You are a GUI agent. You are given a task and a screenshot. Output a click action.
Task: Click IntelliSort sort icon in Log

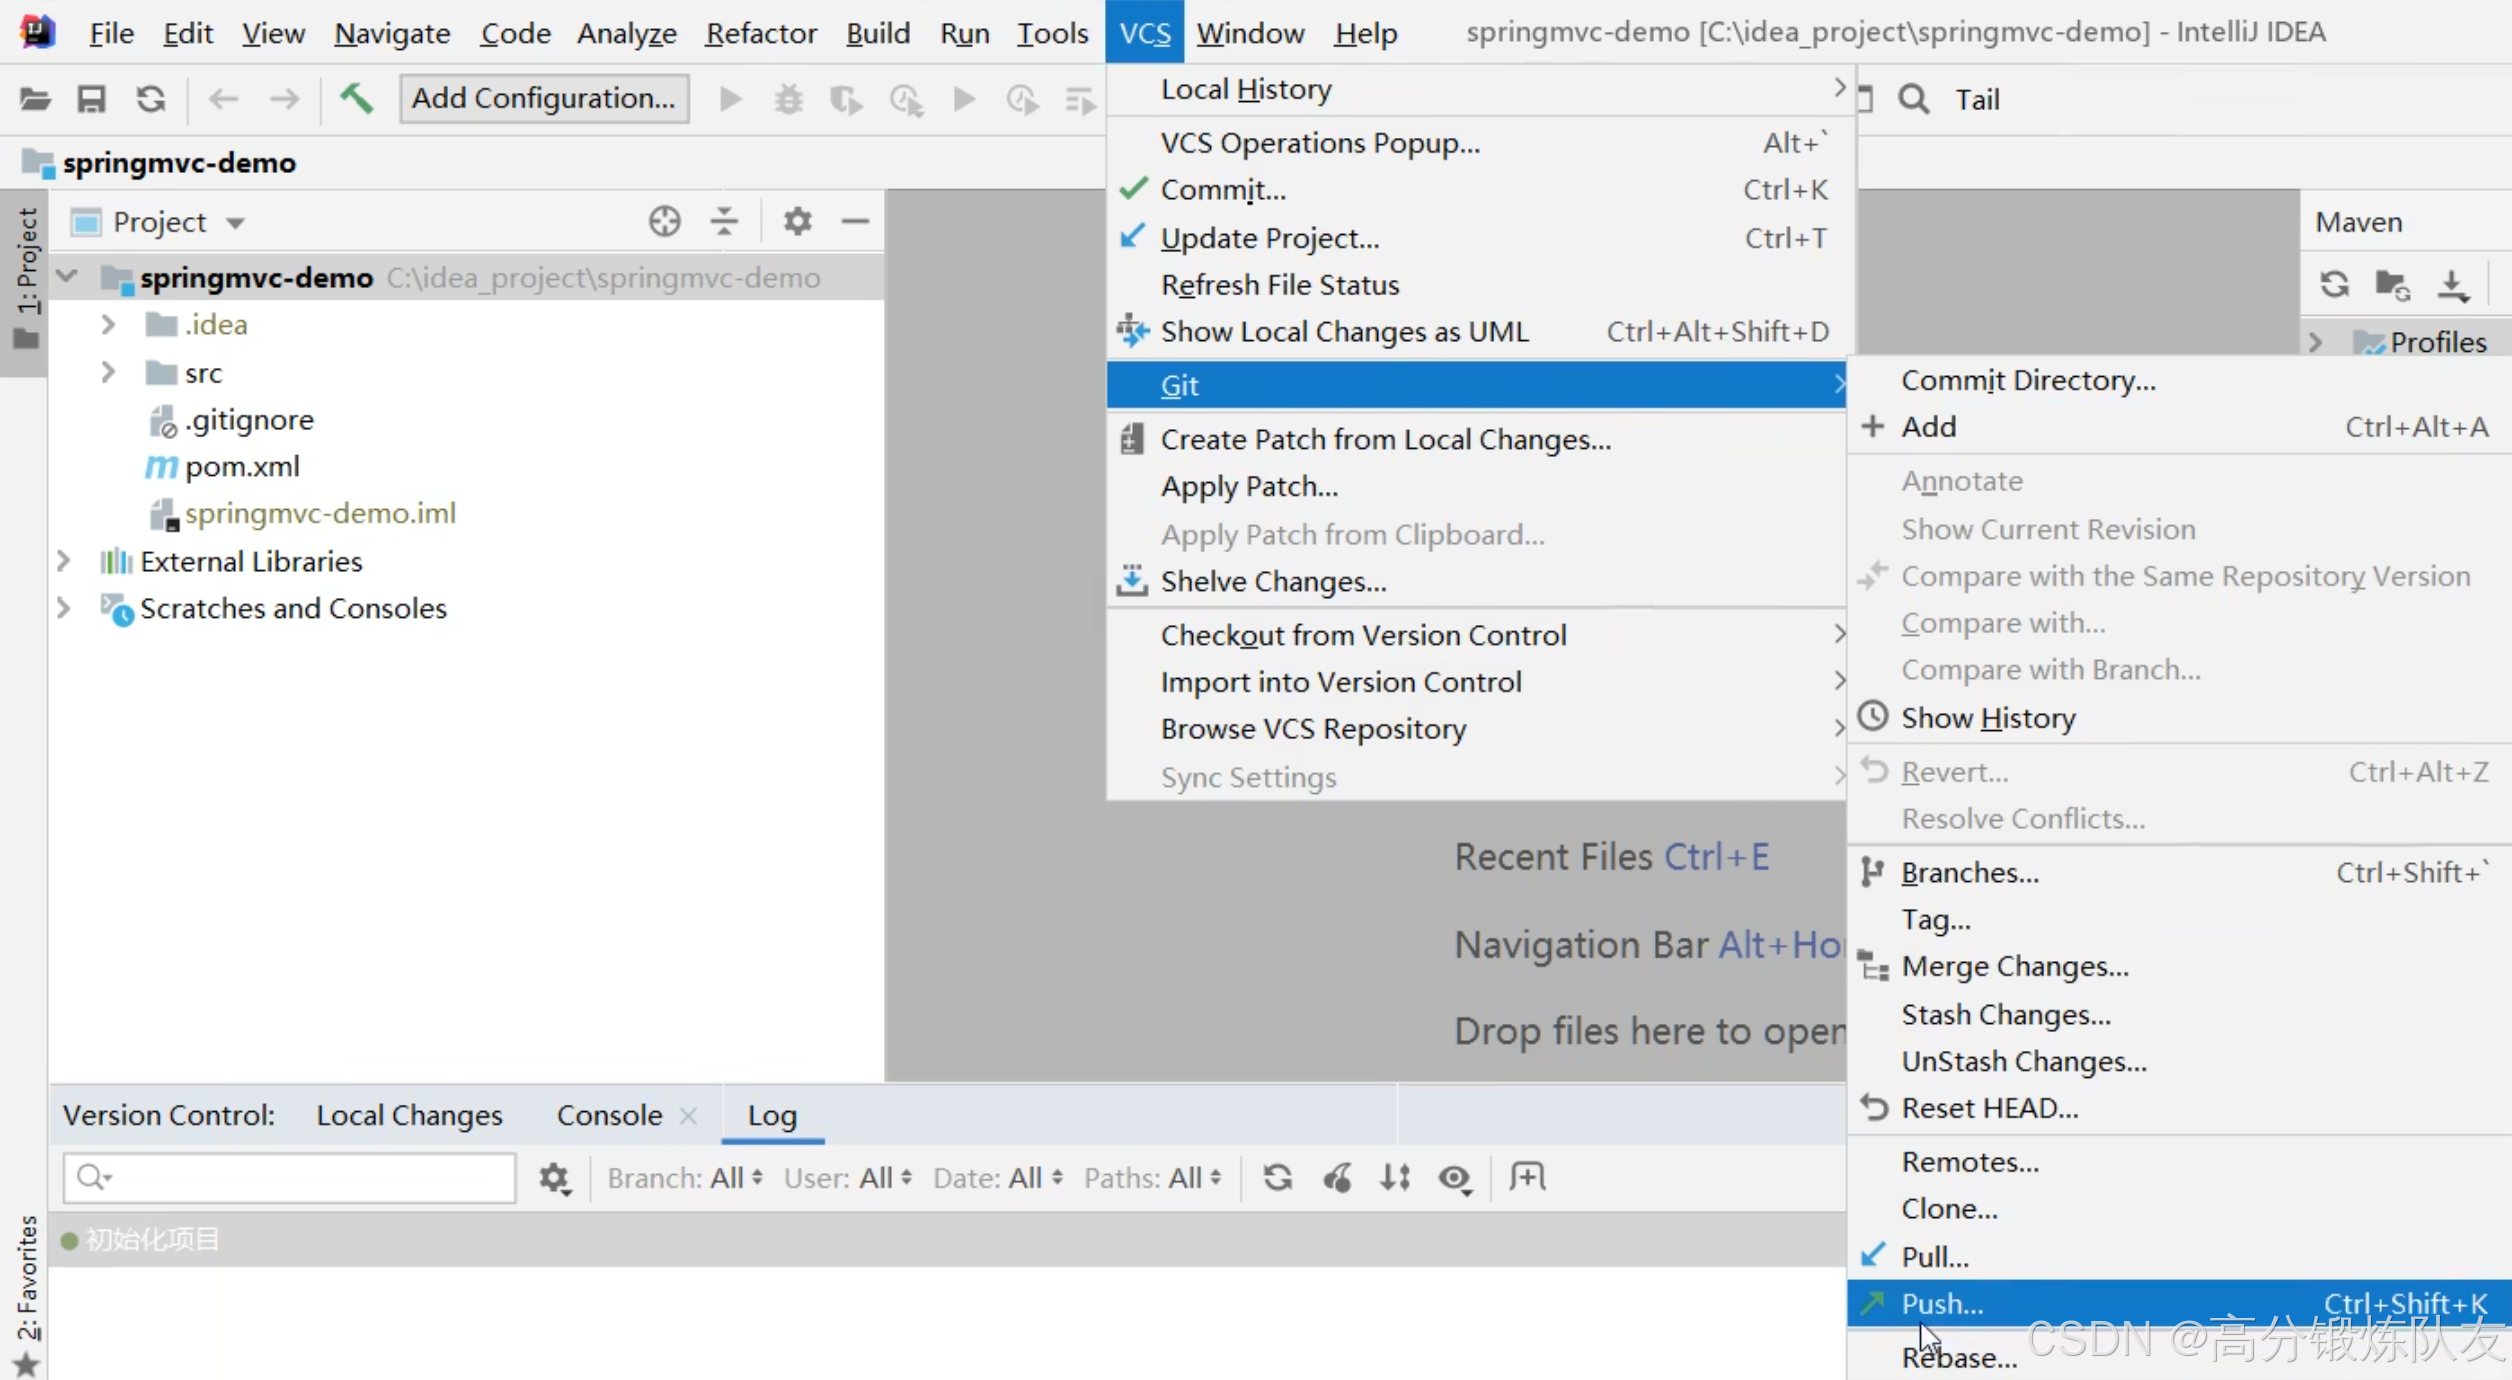[x=1396, y=1178]
